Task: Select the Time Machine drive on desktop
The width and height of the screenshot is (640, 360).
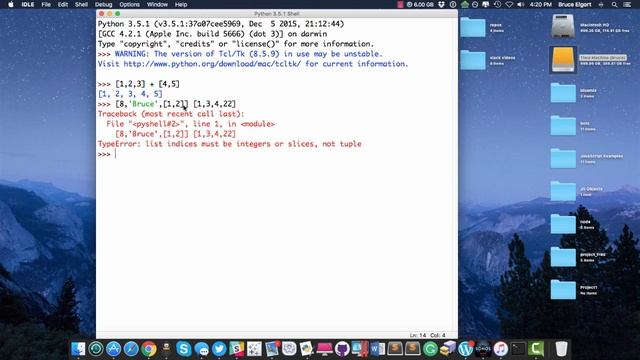Action: pos(563,59)
